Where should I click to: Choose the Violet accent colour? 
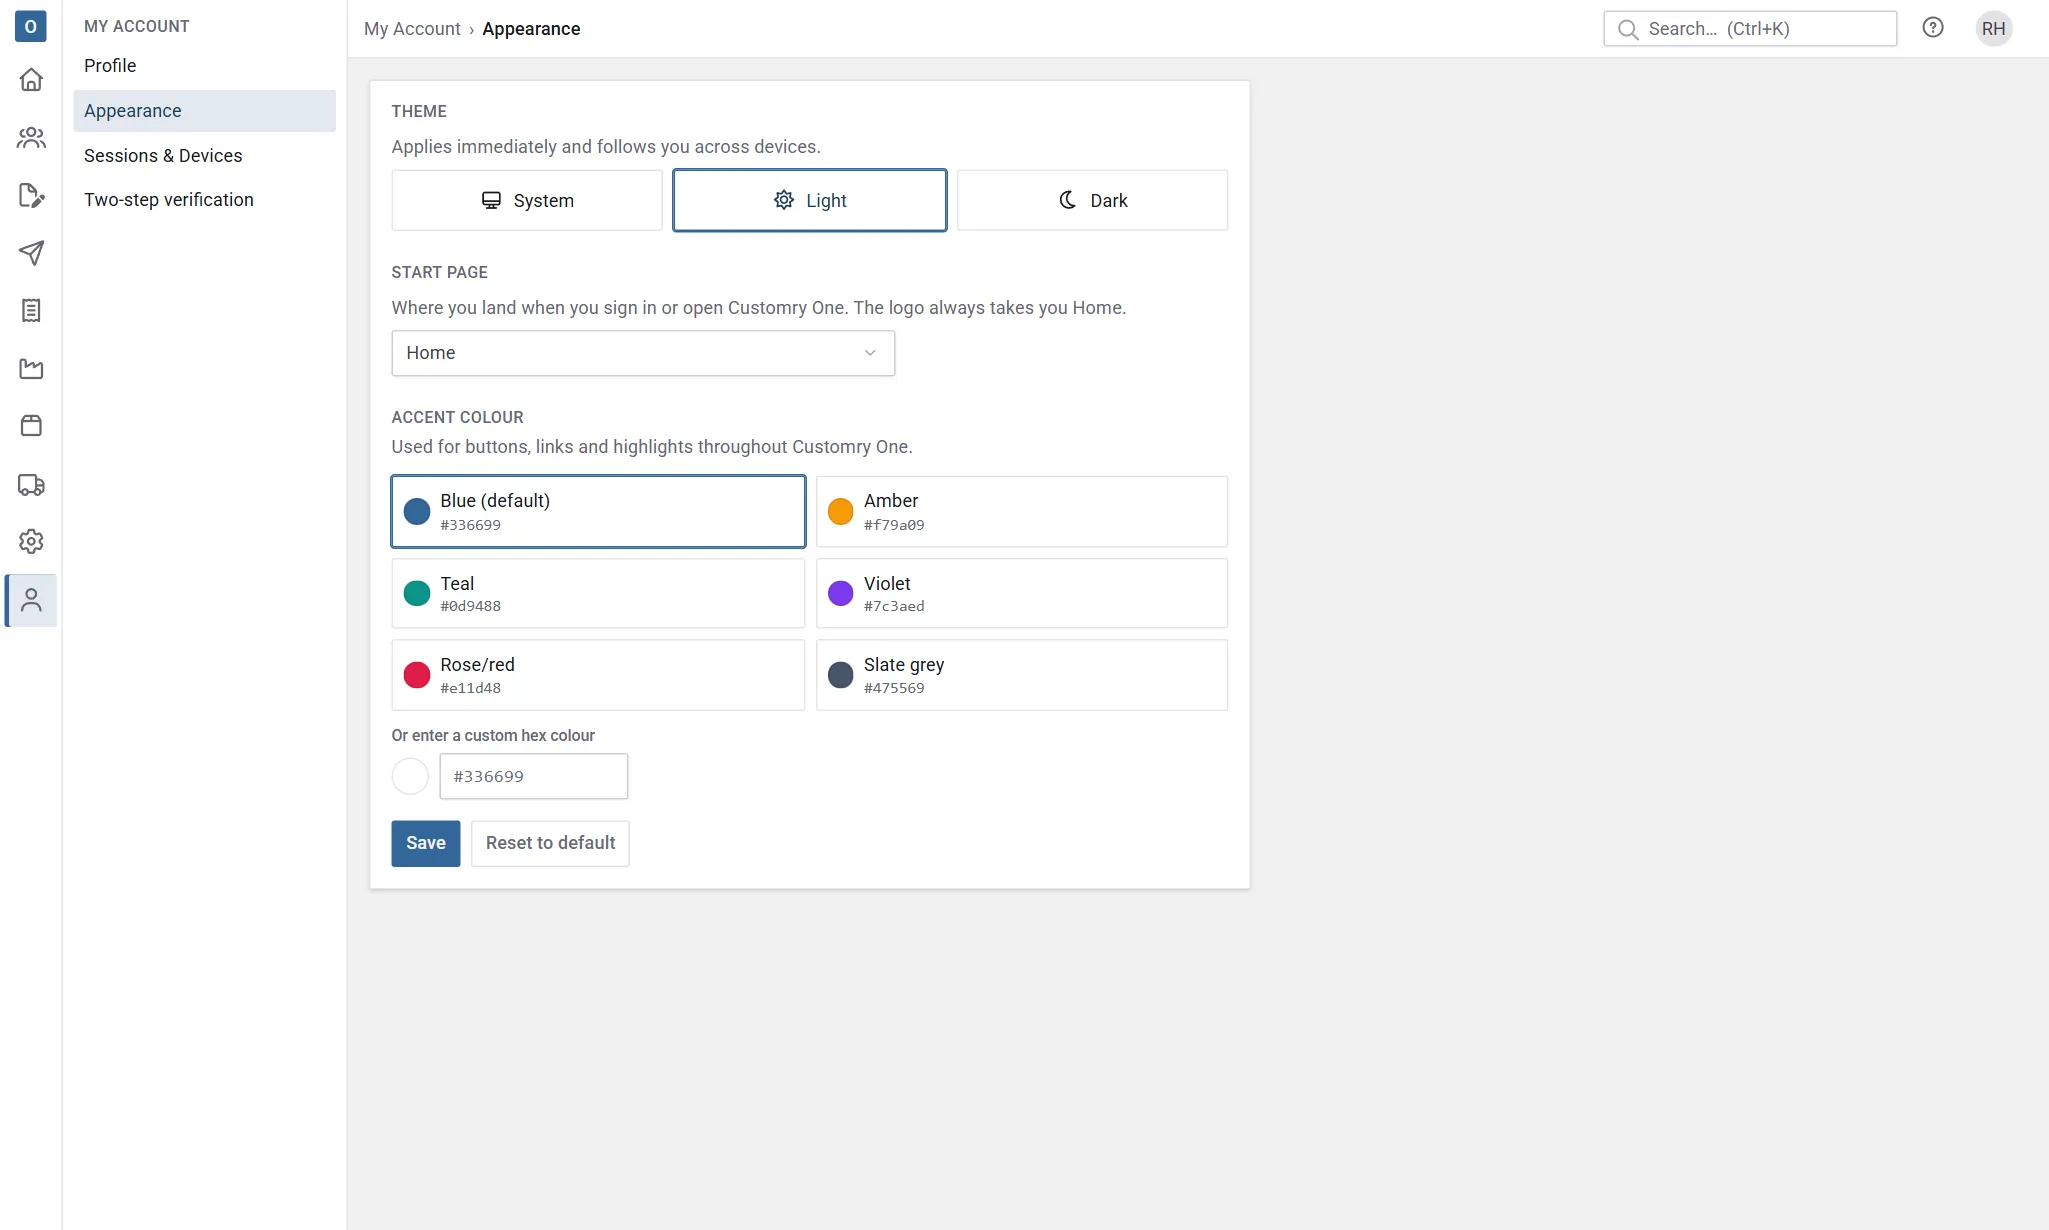(1022, 593)
